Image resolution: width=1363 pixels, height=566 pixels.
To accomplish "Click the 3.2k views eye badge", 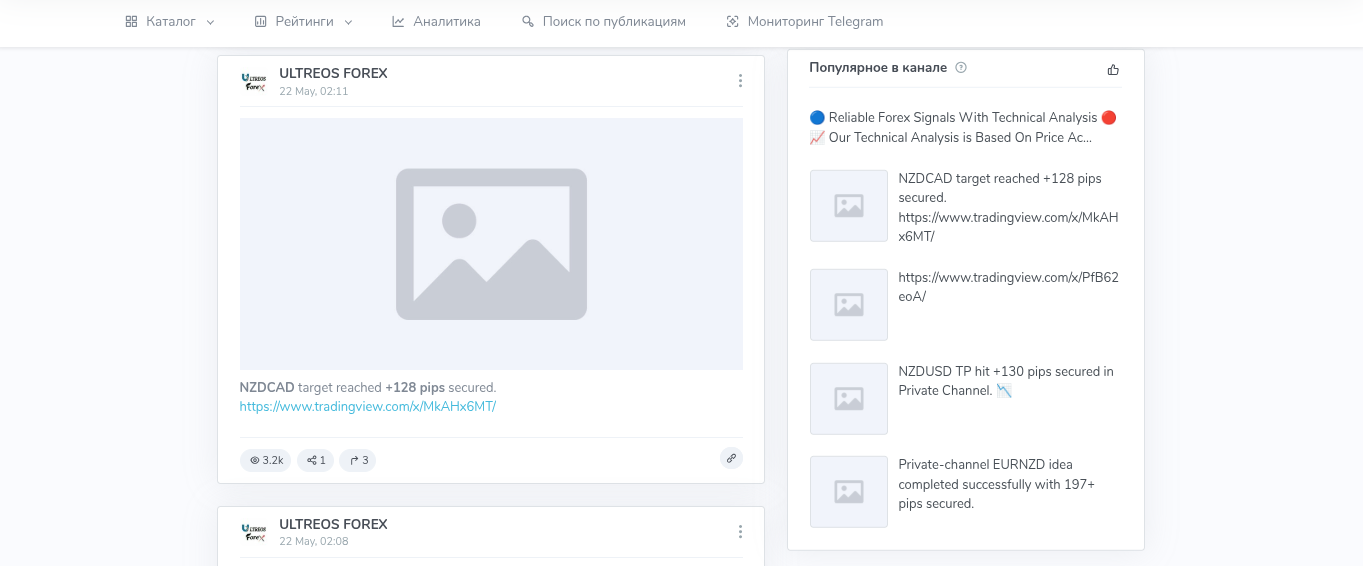I will [265, 460].
